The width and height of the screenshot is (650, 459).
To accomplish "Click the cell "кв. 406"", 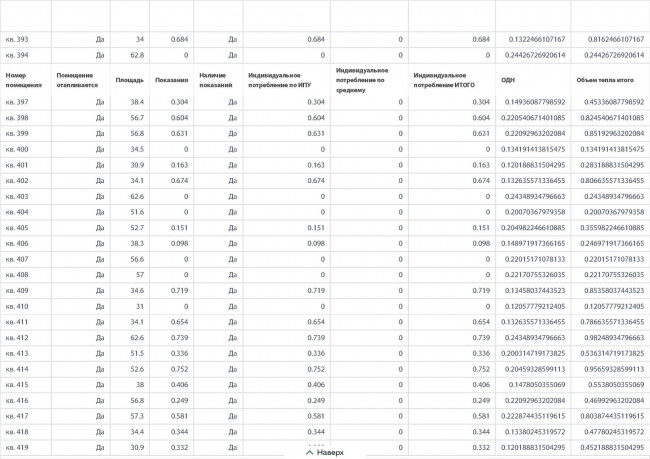I will pyautogui.click(x=17, y=243).
